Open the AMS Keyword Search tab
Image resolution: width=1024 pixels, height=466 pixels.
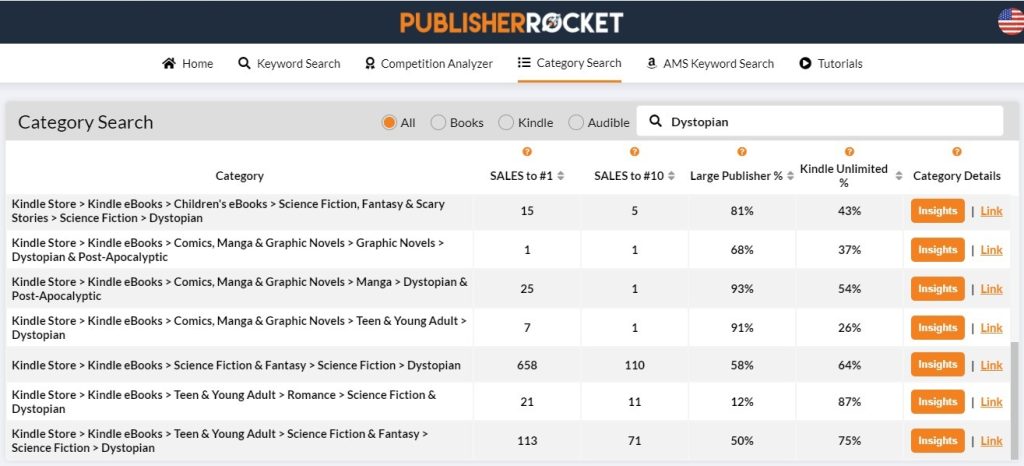coord(710,63)
